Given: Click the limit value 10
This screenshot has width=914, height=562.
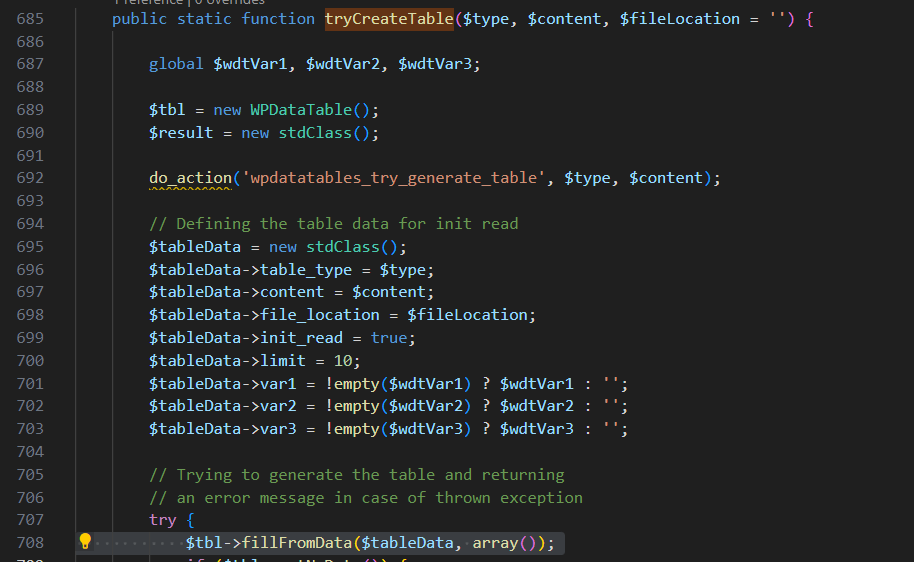Looking at the screenshot, I should point(342,361).
